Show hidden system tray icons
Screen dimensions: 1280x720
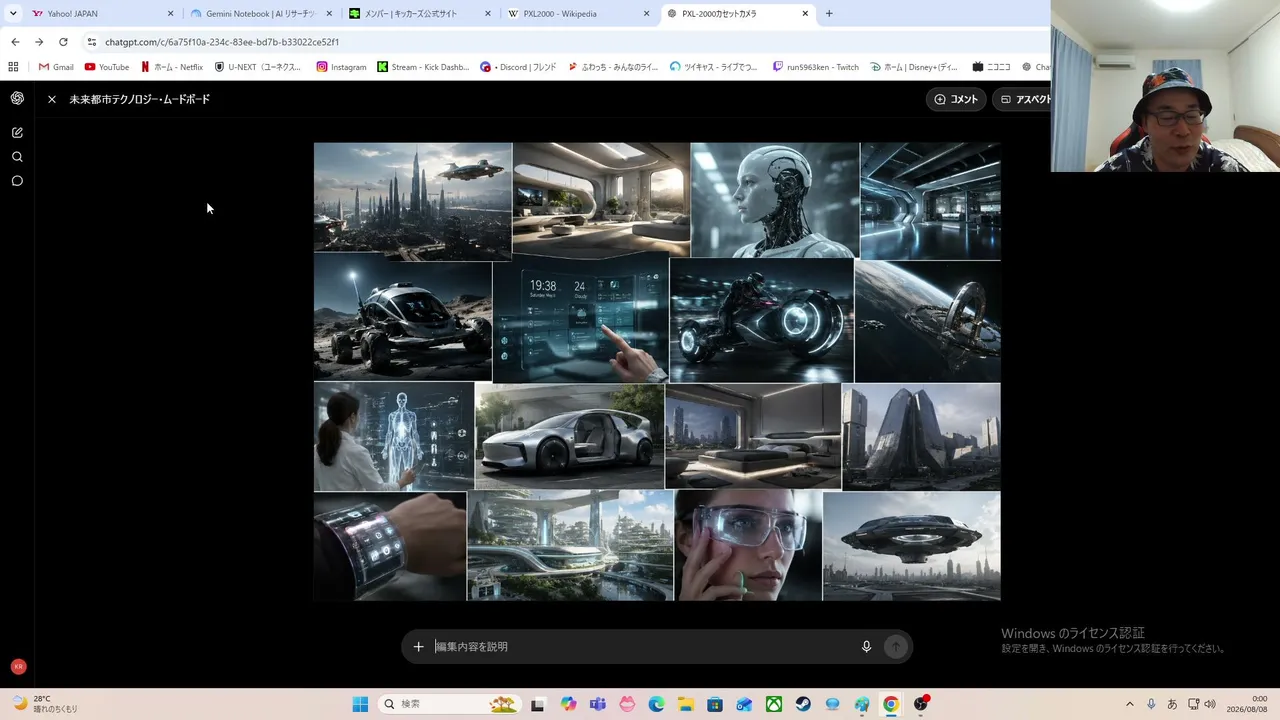tap(1130, 704)
